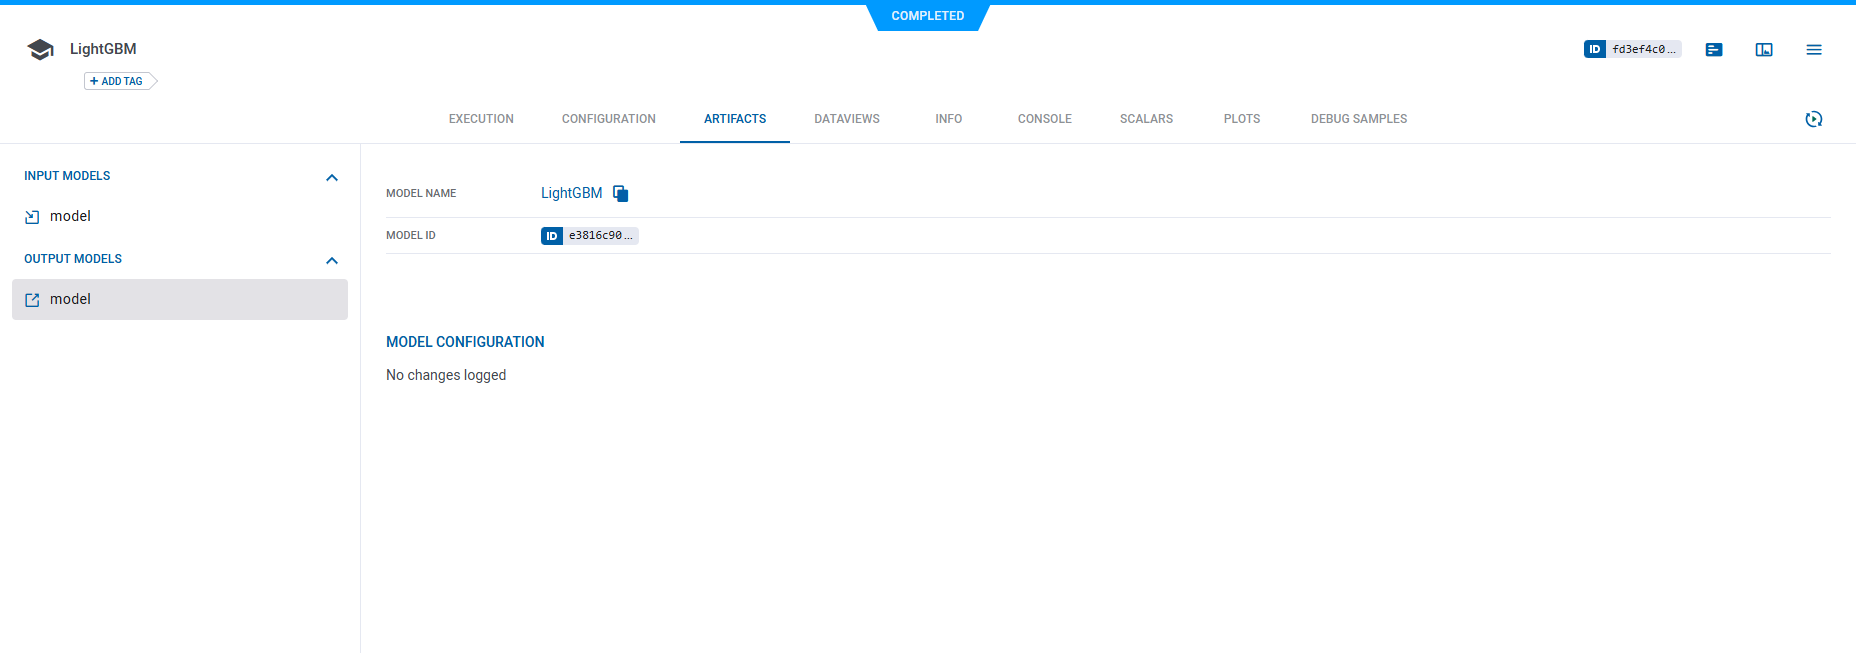Viewport: 1856px width, 653px height.
Task: Select the output model item
Action: pyautogui.click(x=70, y=299)
